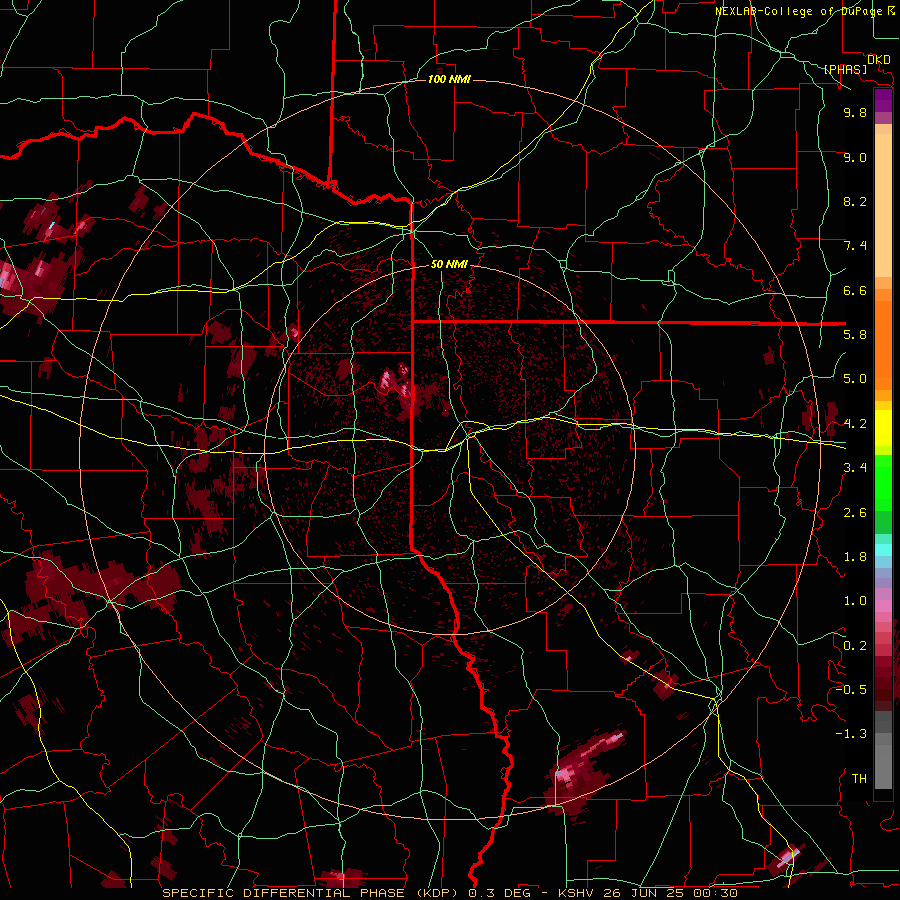Select the 9.8 value on the scale
900x900 pixels.
point(855,112)
